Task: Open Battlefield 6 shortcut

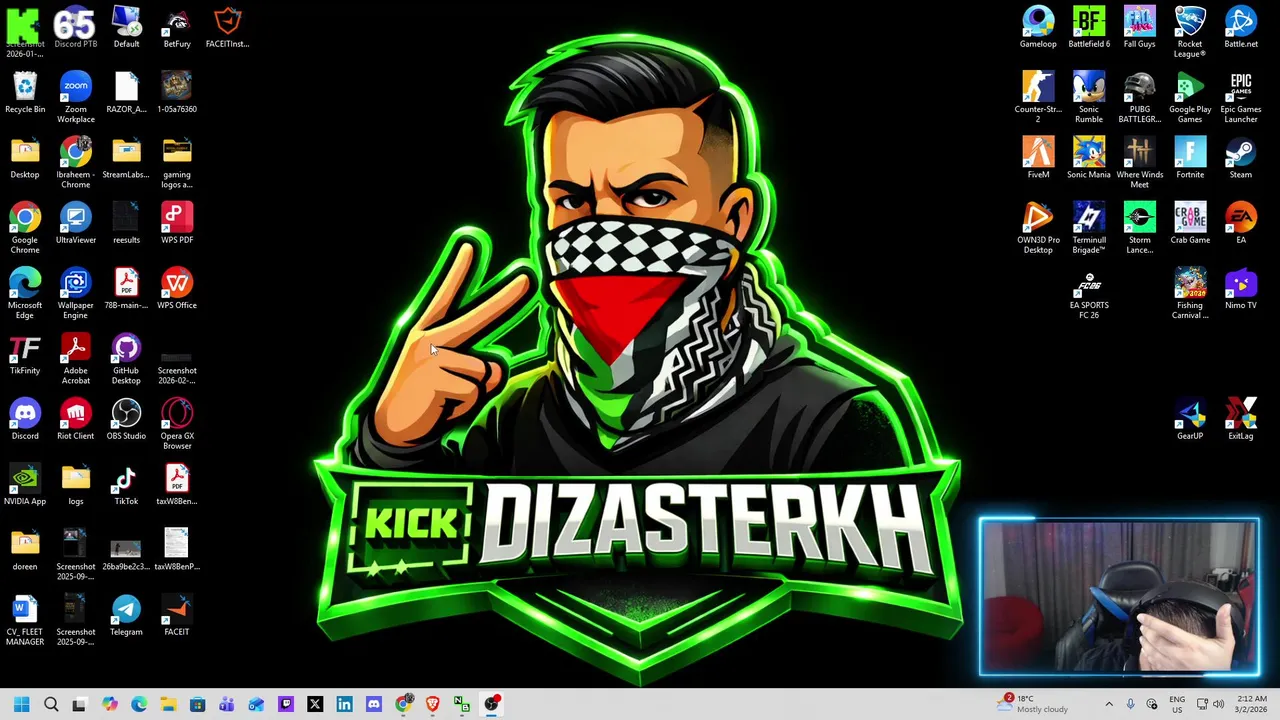Action: pyautogui.click(x=1089, y=27)
